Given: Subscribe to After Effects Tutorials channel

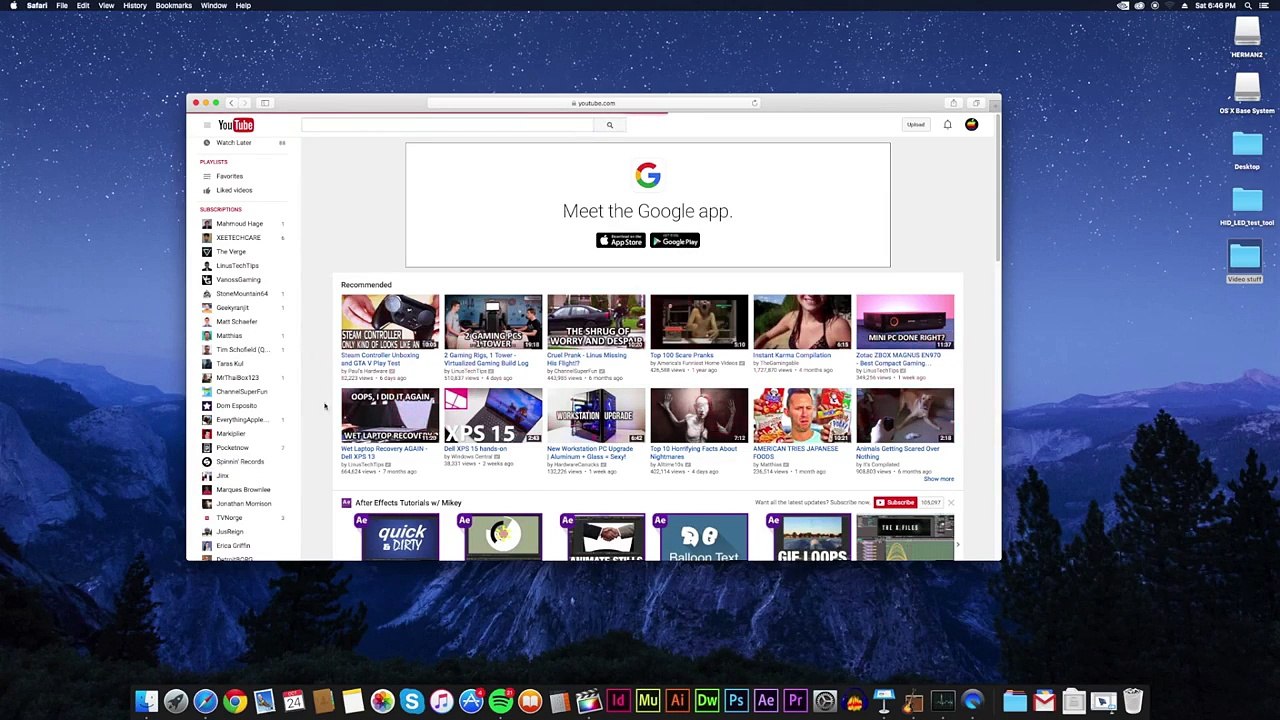Looking at the screenshot, I should coord(895,503).
